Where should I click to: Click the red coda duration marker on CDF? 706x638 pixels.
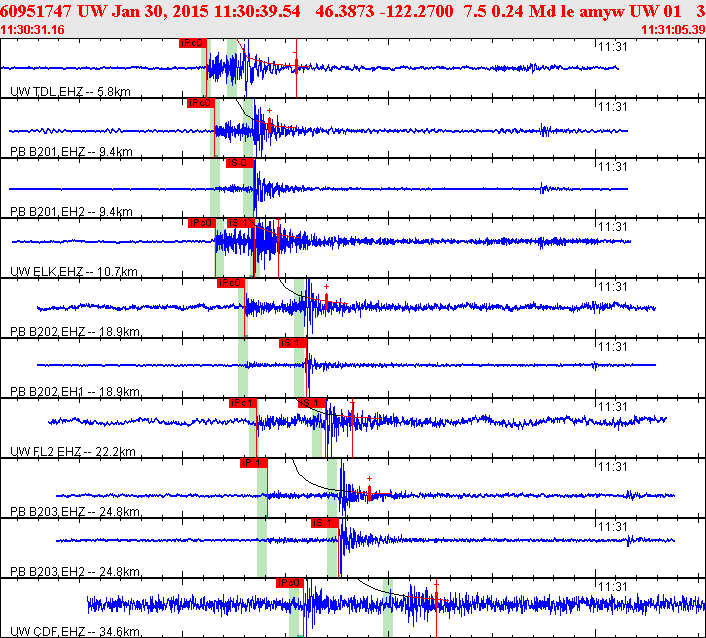point(436,608)
